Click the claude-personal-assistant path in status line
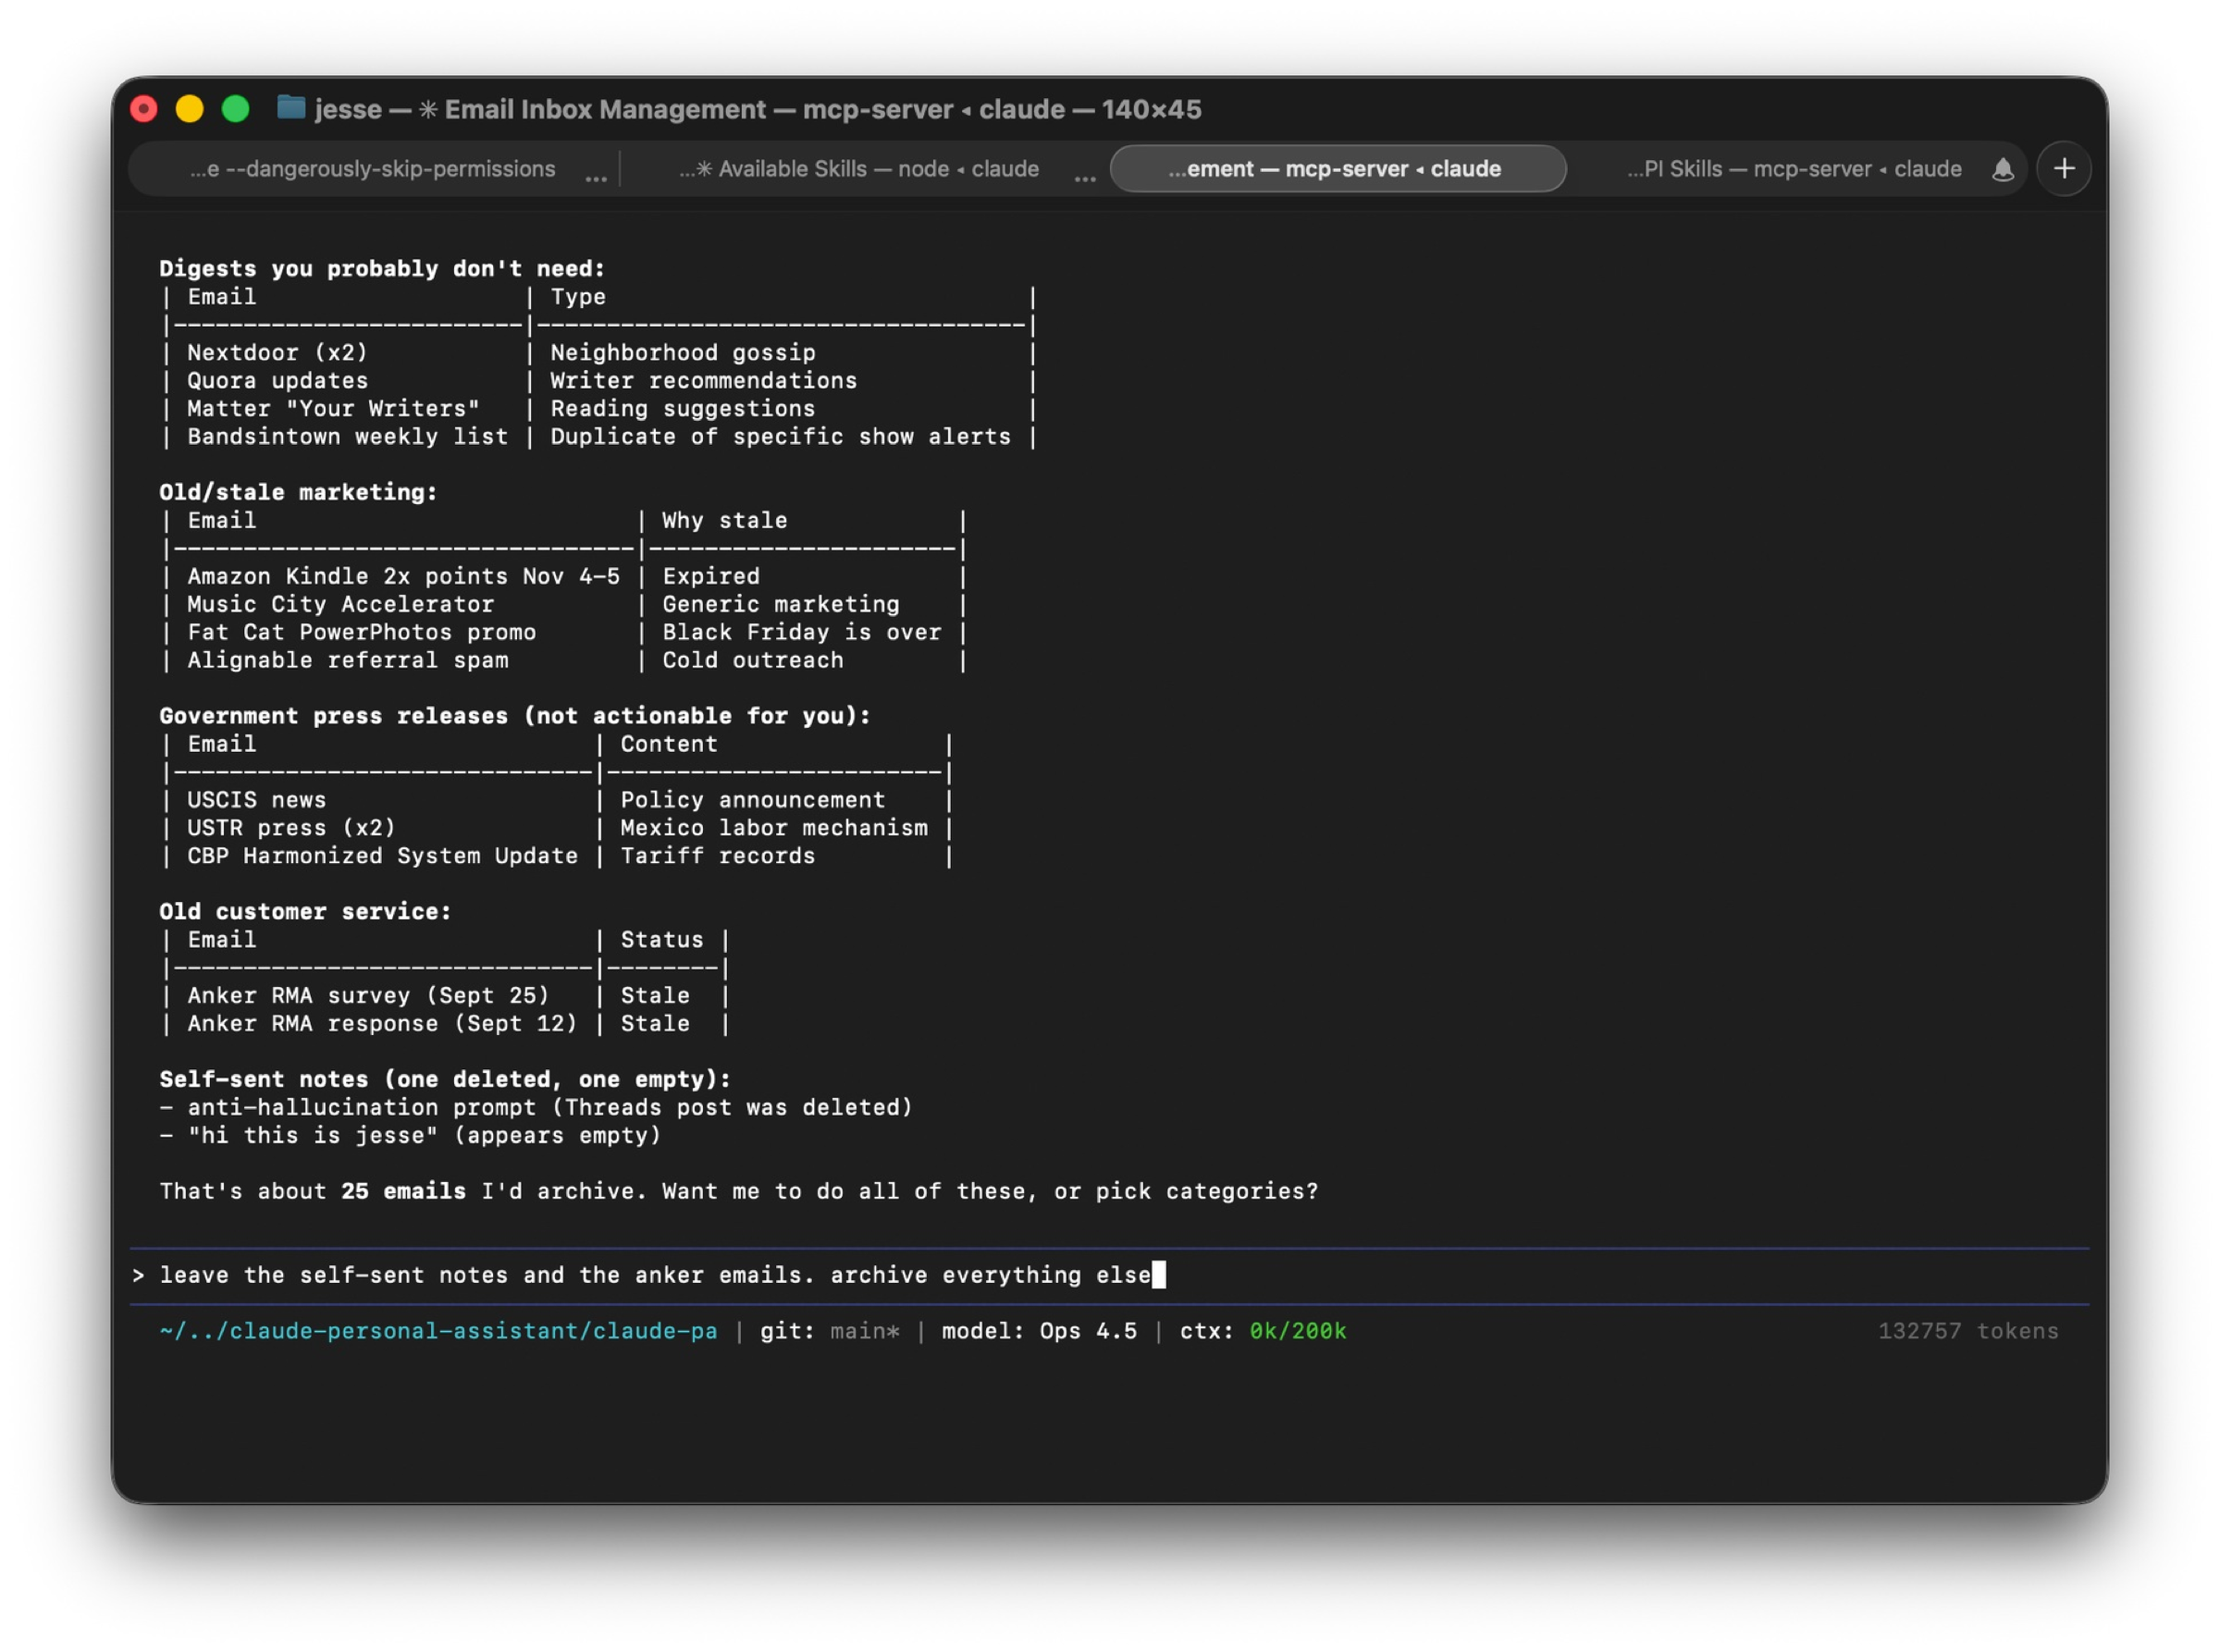 pos(438,1331)
